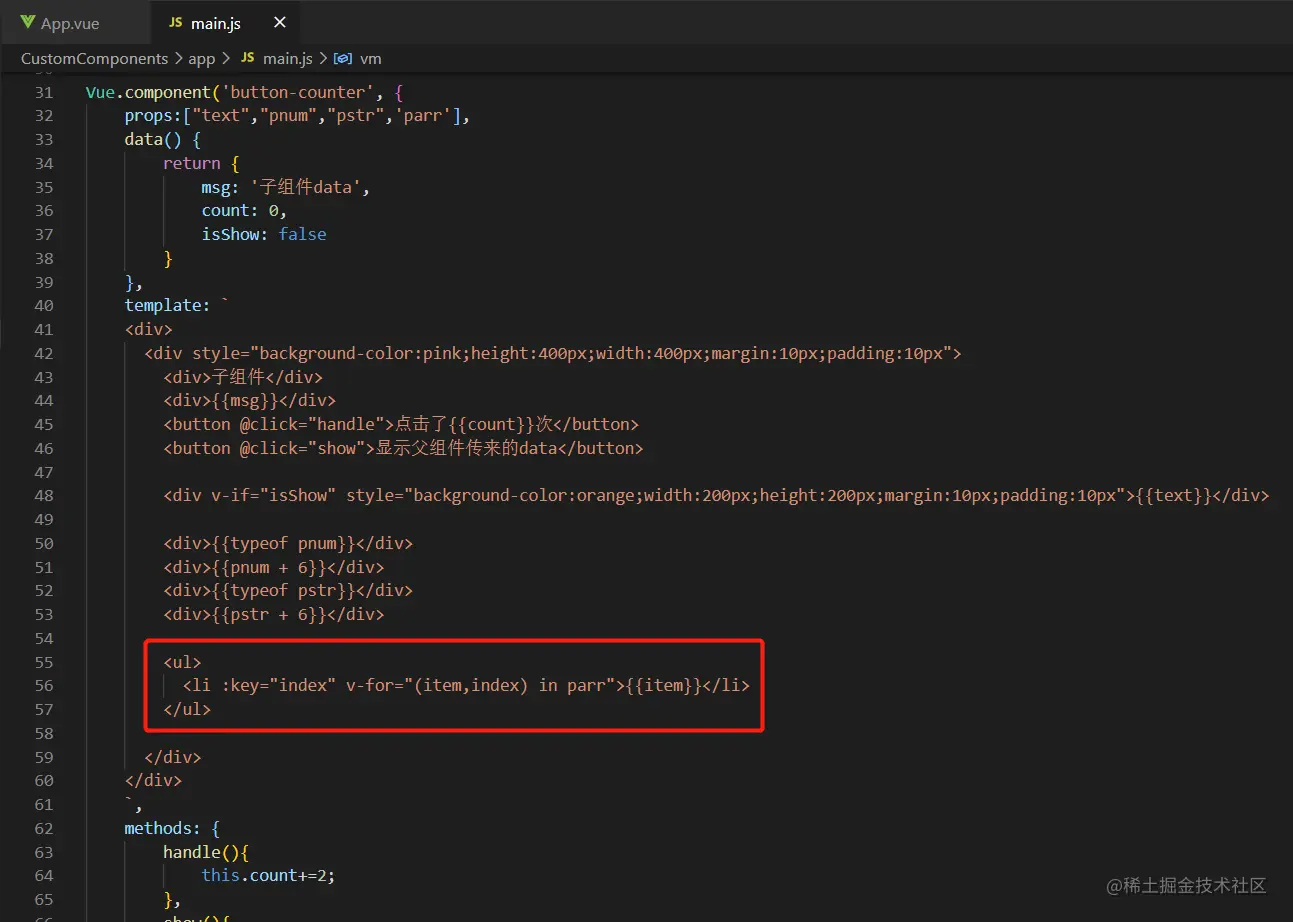
Task: Click the v-for li element line
Action: click(x=466, y=686)
